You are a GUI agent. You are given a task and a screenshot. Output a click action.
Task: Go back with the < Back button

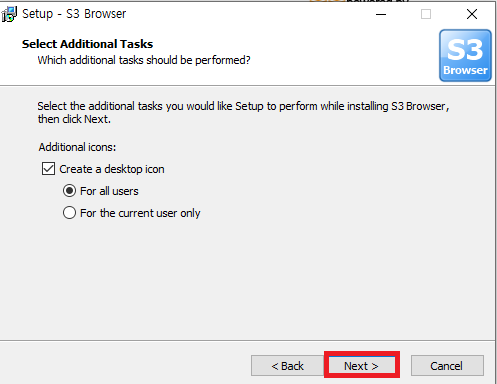click(287, 366)
